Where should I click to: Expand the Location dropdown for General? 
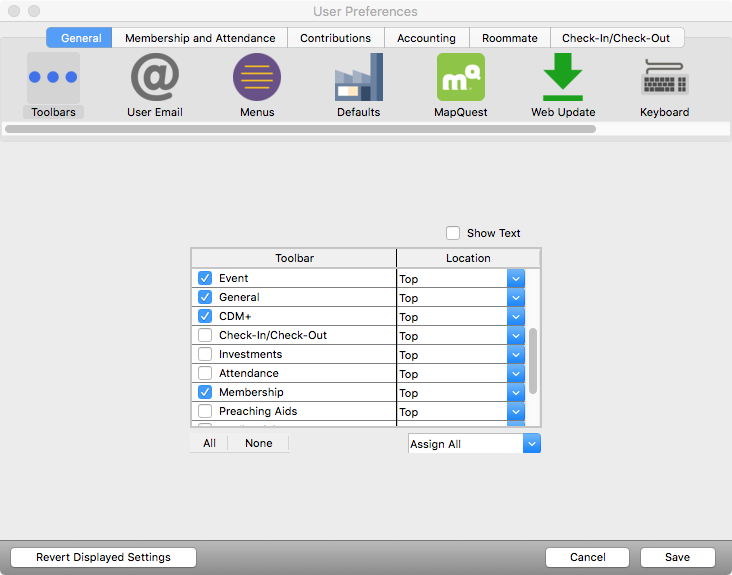click(x=516, y=298)
